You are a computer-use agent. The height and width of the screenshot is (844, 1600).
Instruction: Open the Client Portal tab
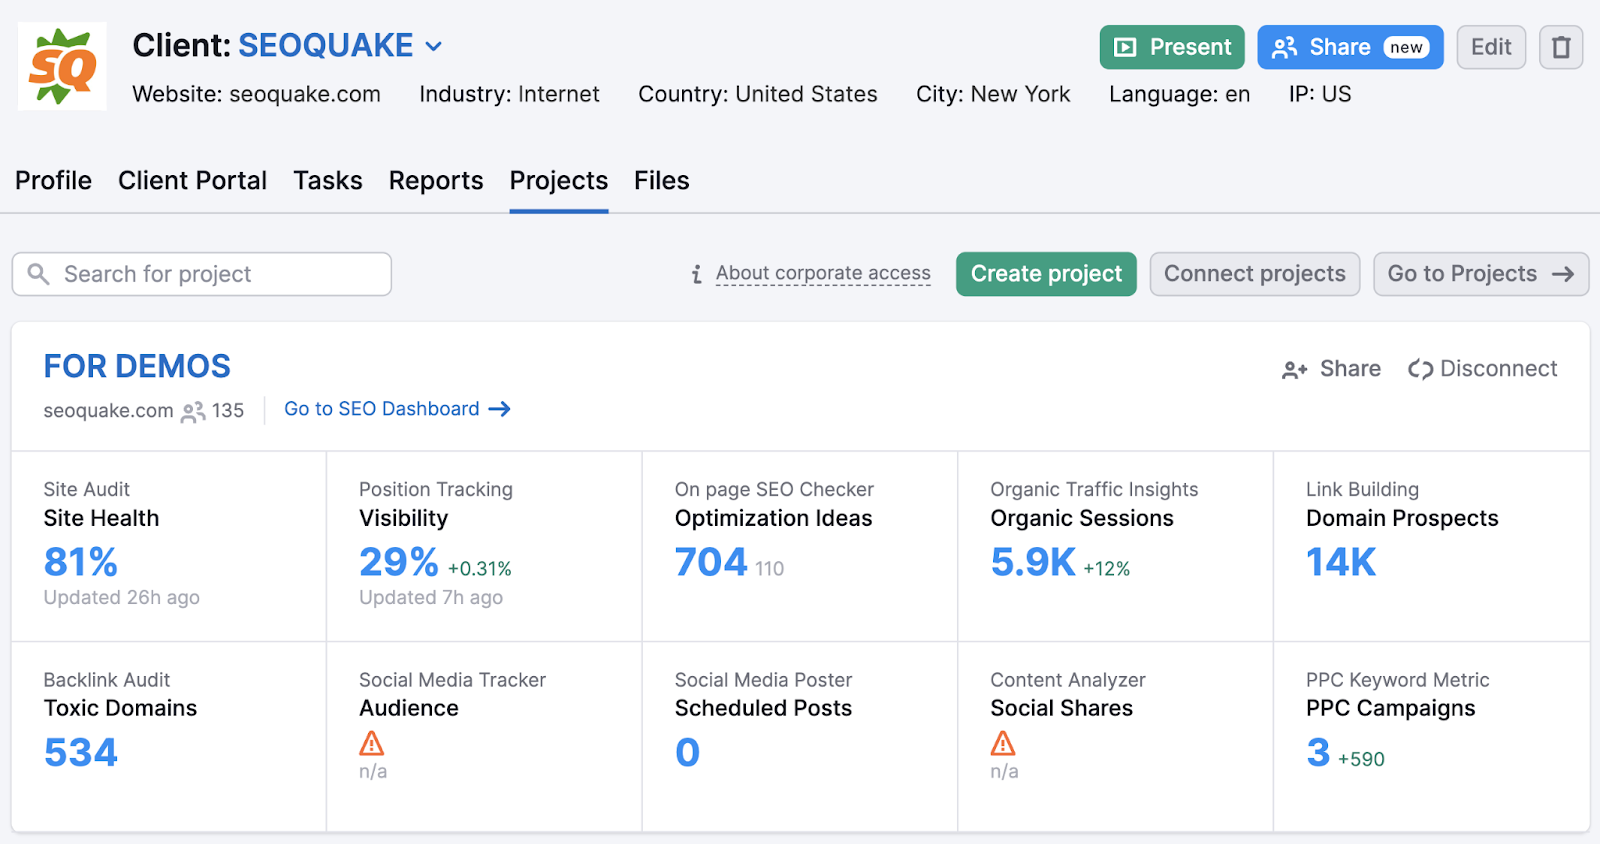tap(192, 180)
